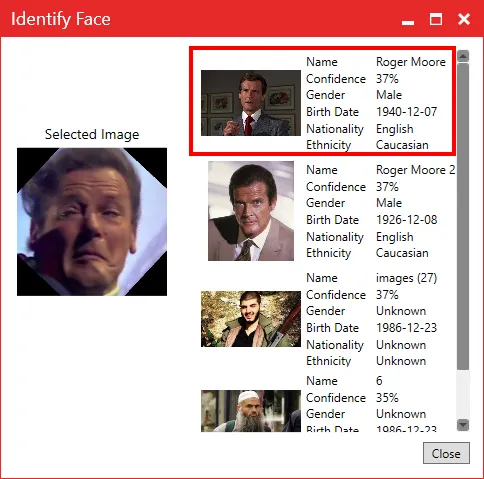Click the 'Selected Image' label
This screenshot has width=484, height=479.
[92, 135]
